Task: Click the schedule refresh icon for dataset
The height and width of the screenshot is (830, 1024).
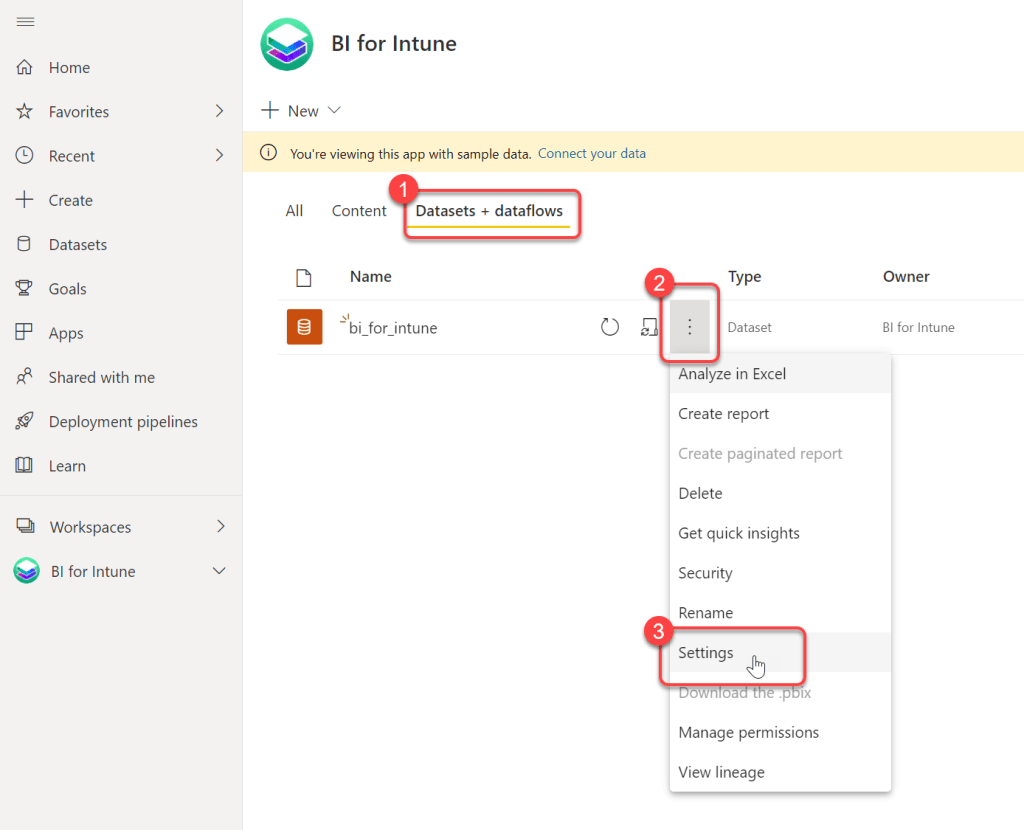Action: click(x=649, y=327)
